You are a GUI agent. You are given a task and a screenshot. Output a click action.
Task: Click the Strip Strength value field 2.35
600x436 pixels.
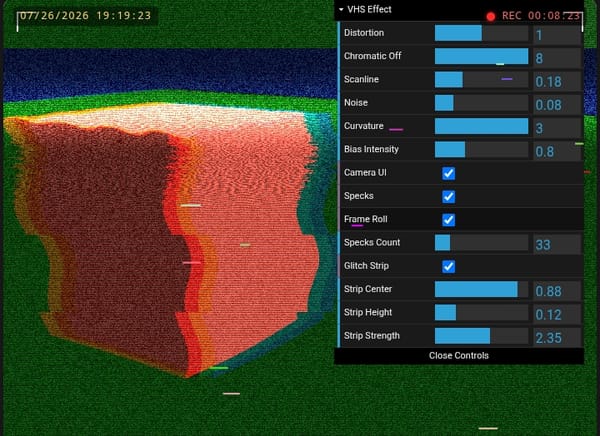coord(557,338)
